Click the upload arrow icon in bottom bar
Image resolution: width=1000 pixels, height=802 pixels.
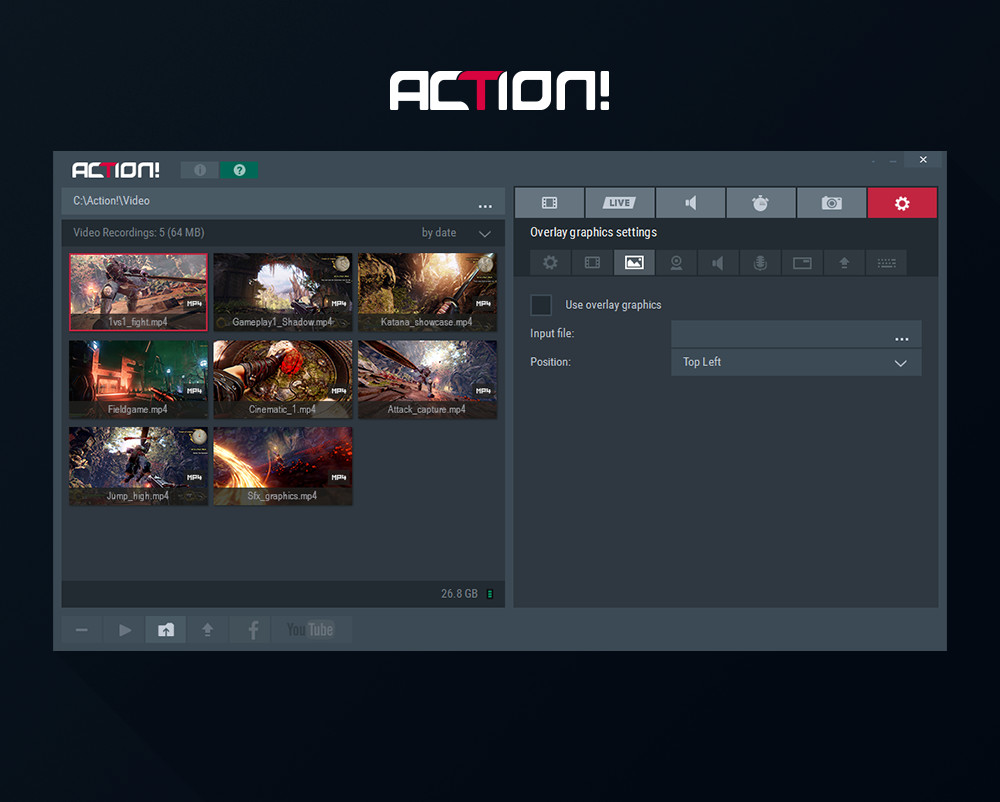coord(207,630)
